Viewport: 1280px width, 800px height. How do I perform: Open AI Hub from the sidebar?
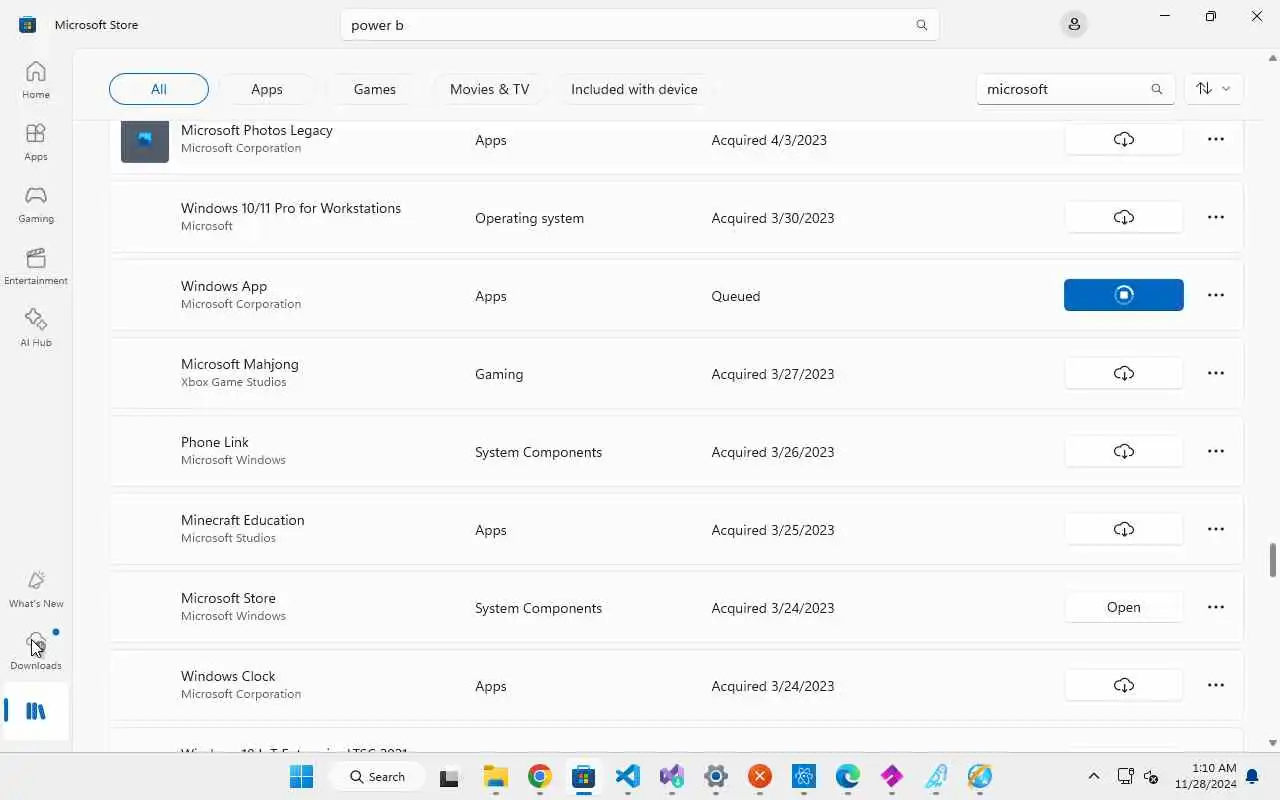pyautogui.click(x=36, y=328)
